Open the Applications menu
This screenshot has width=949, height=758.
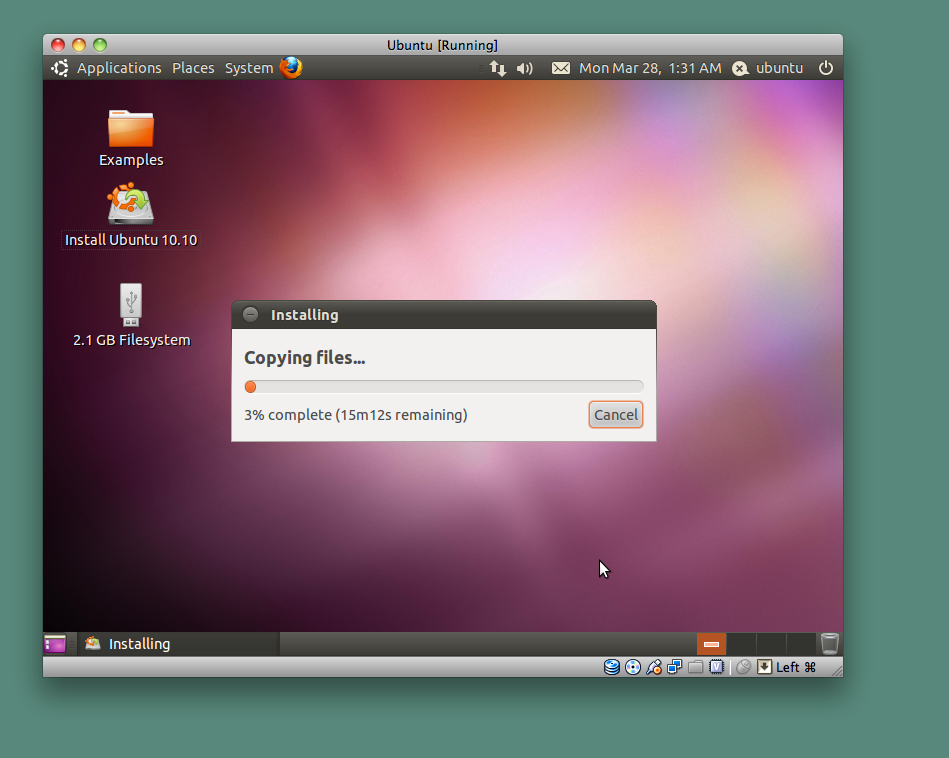click(119, 68)
